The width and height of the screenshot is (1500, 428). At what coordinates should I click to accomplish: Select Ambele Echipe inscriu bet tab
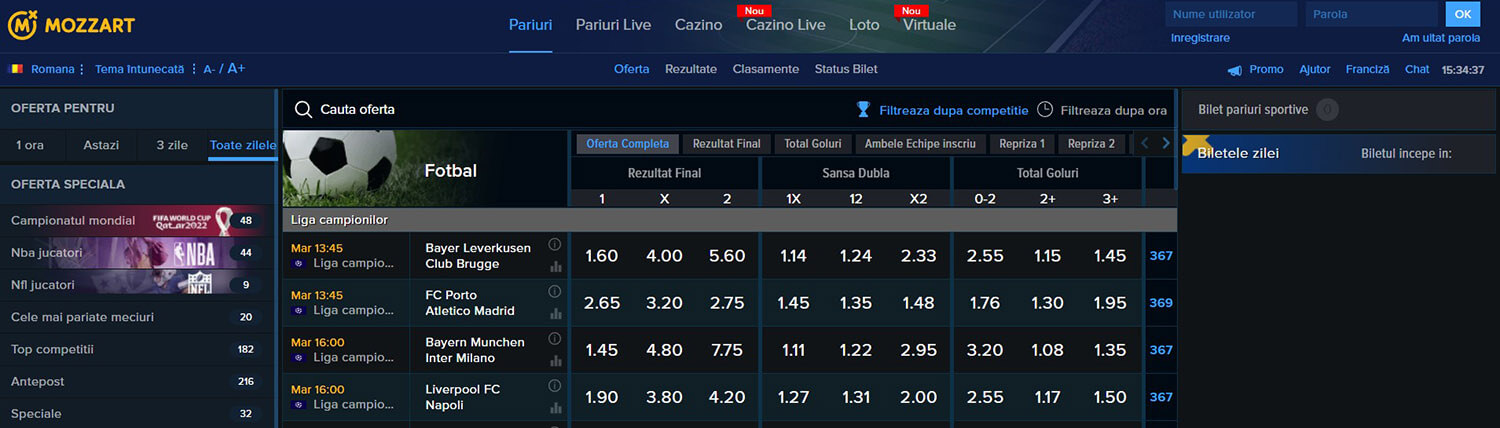(920, 144)
